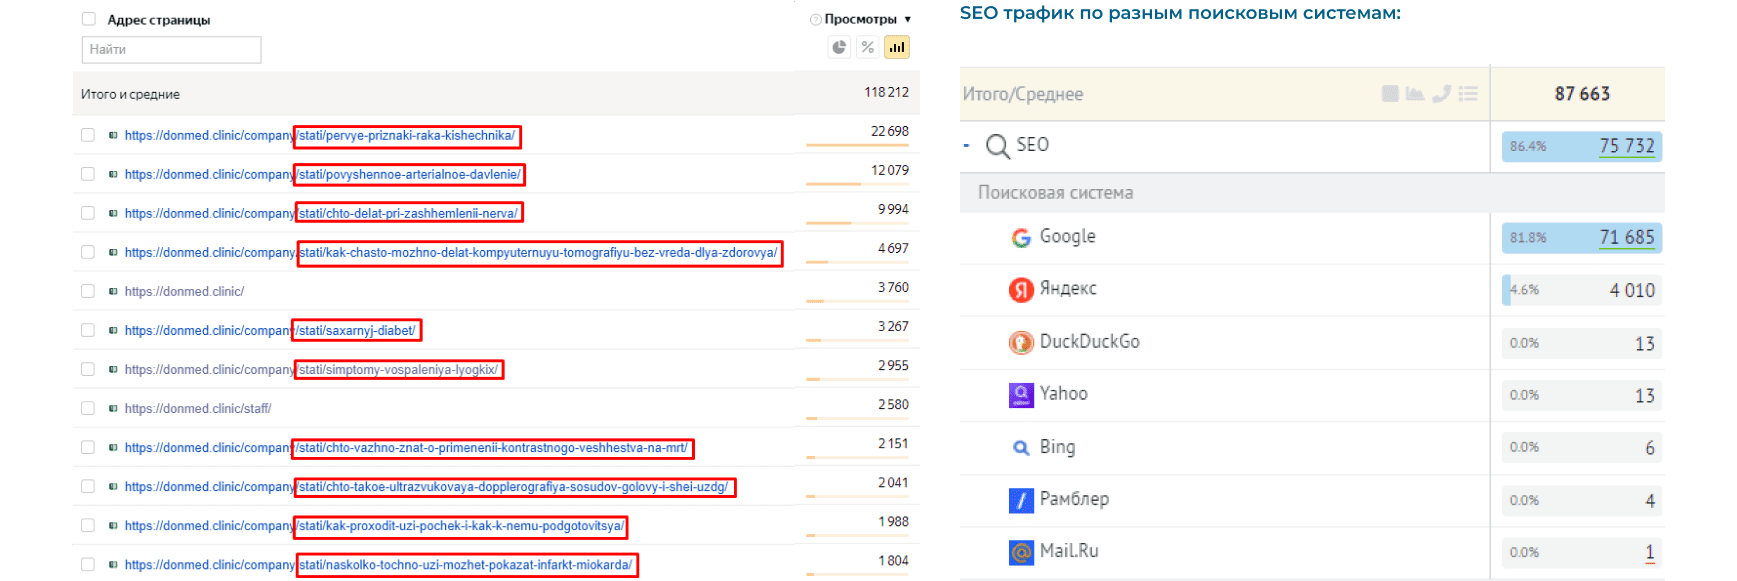Open the Просмотры metric dropdown

(907, 19)
